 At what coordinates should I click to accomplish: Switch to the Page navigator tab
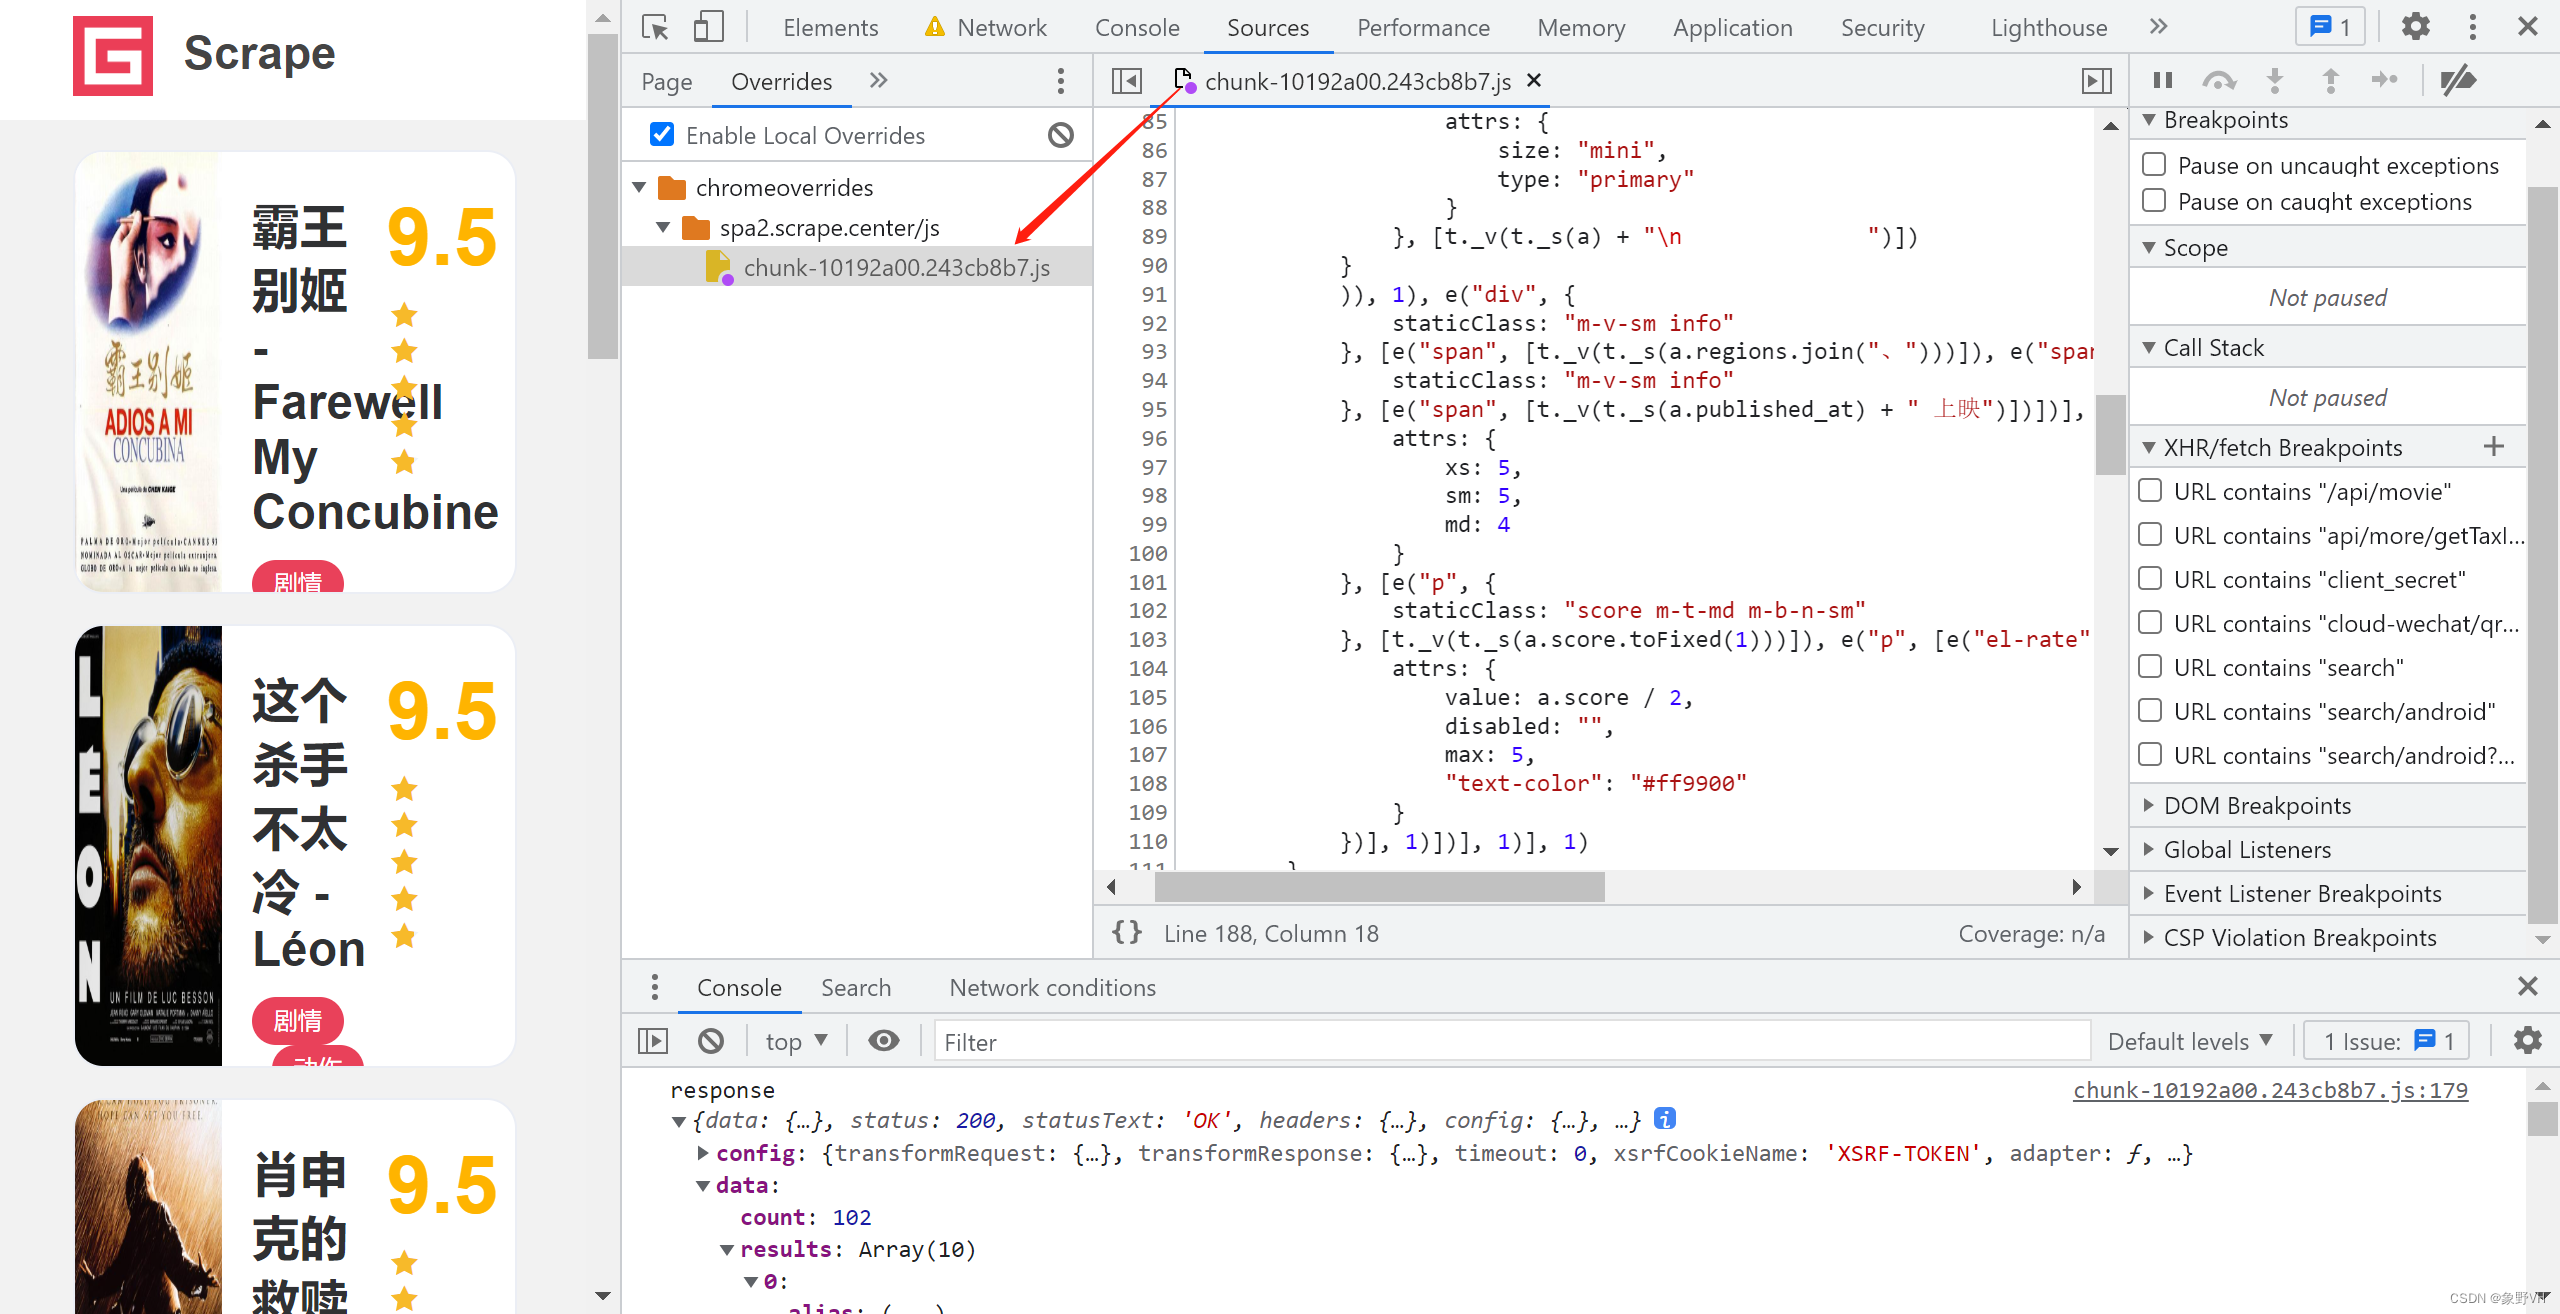pos(666,81)
